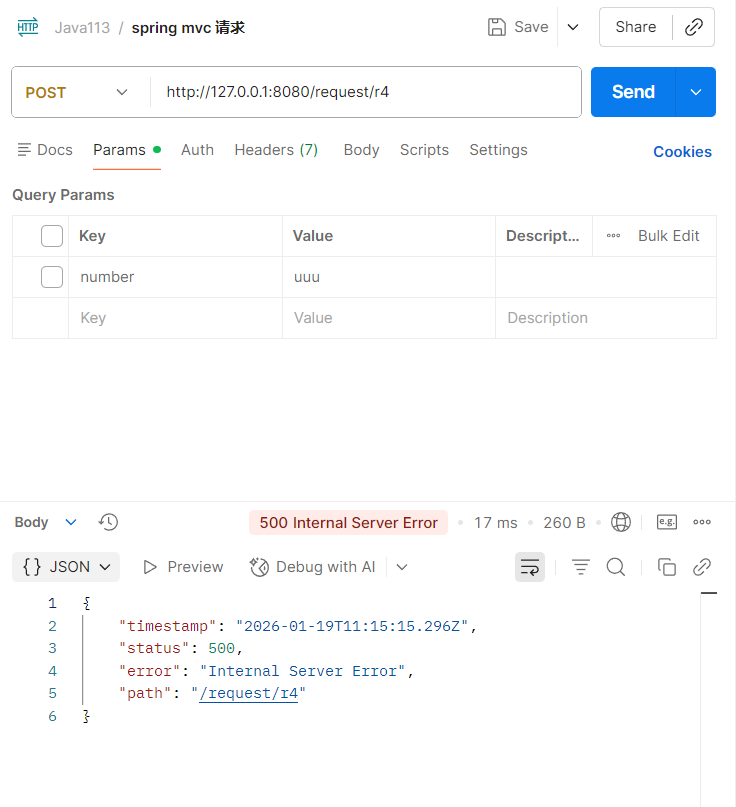Open the /request/r4 path link
736x807 pixels.
point(249,693)
